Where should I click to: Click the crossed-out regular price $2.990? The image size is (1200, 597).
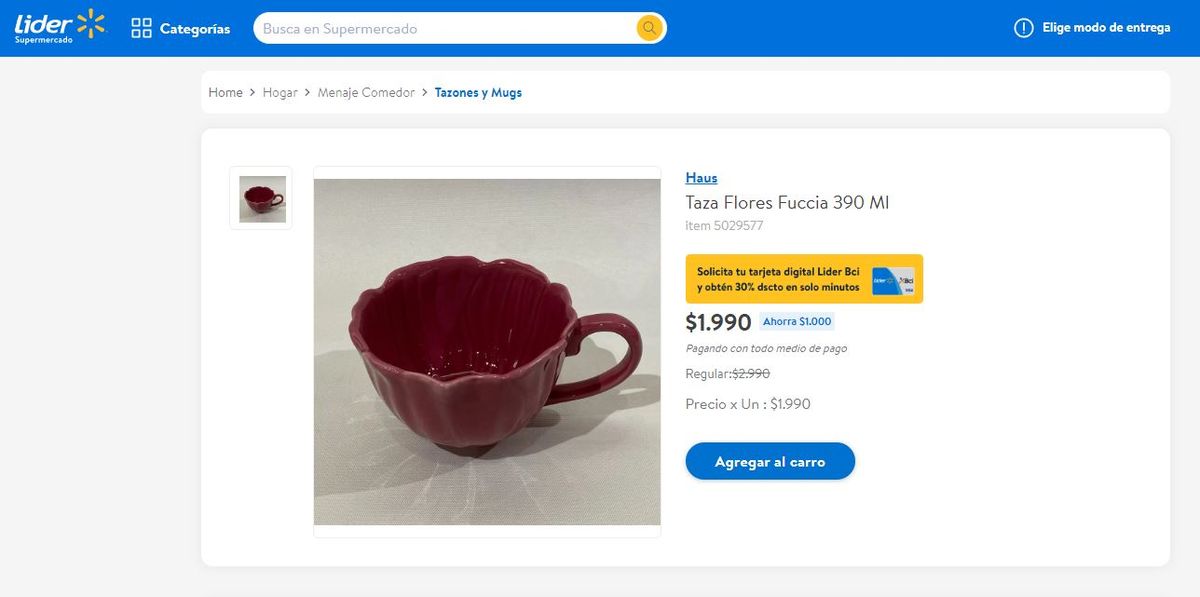[750, 373]
